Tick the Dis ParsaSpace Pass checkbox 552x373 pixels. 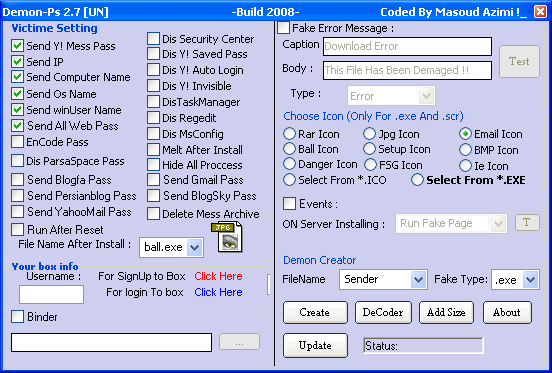(x=17, y=160)
